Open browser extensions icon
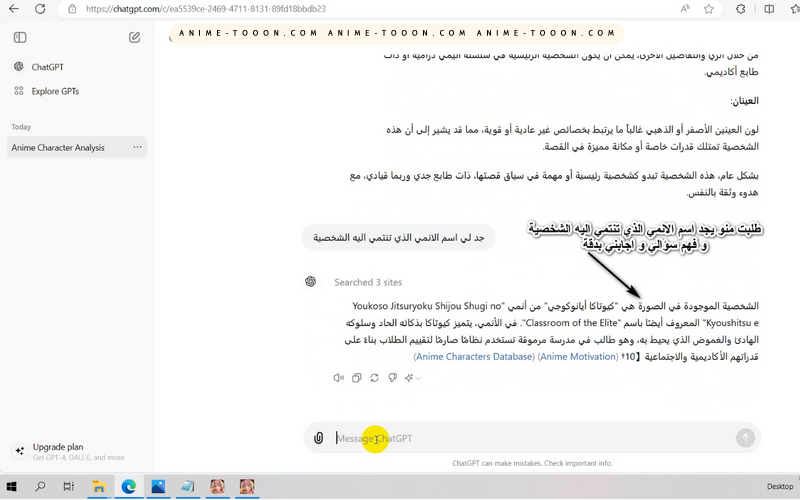This screenshot has height=500, width=800. 741,9
